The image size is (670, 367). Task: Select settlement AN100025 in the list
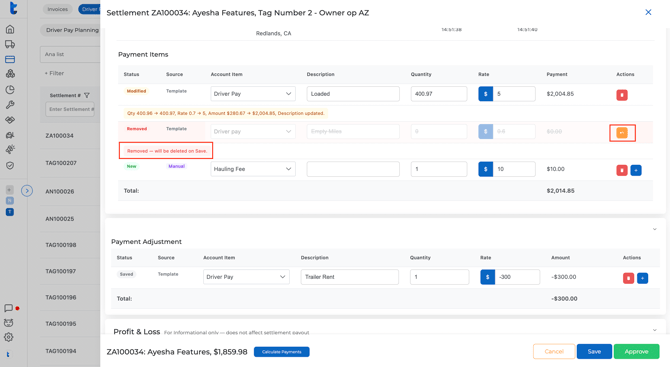pos(59,219)
